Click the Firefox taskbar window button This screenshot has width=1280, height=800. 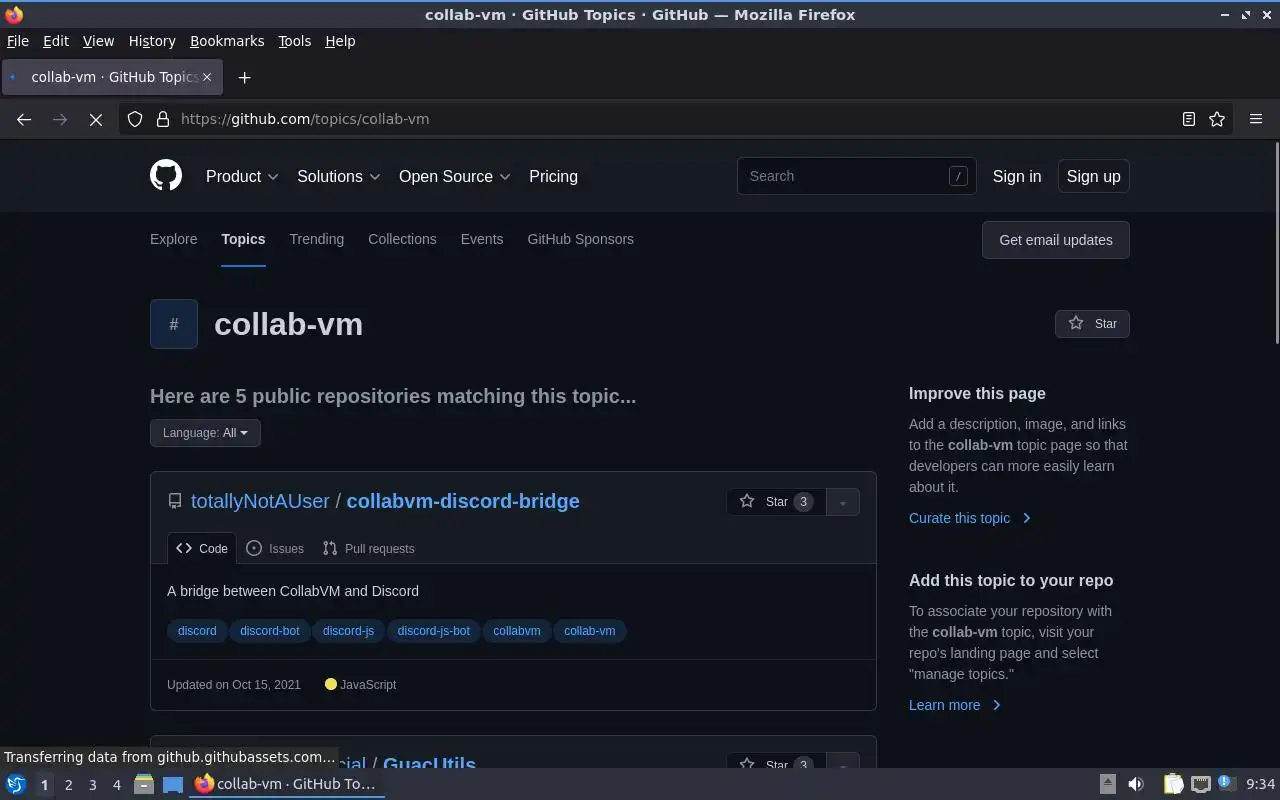click(x=286, y=784)
